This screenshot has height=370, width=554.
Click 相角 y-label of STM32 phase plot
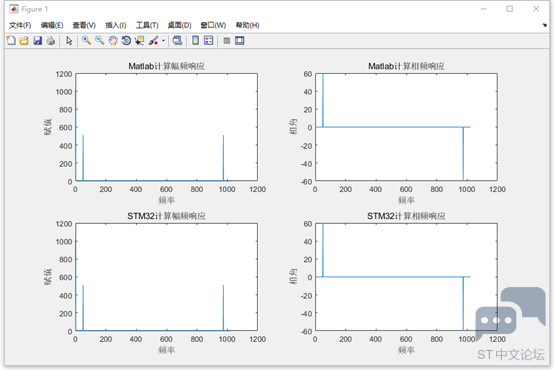pyautogui.click(x=293, y=277)
